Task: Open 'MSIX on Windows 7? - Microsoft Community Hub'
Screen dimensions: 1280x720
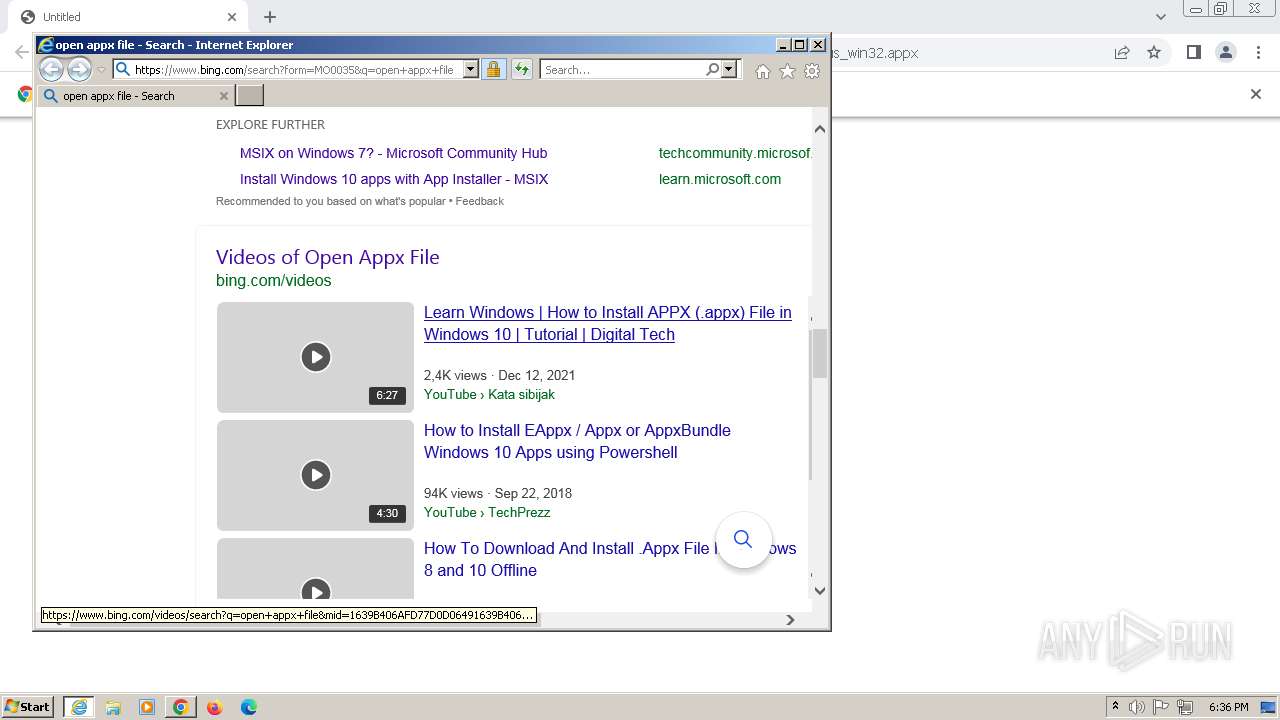Action: [393, 153]
